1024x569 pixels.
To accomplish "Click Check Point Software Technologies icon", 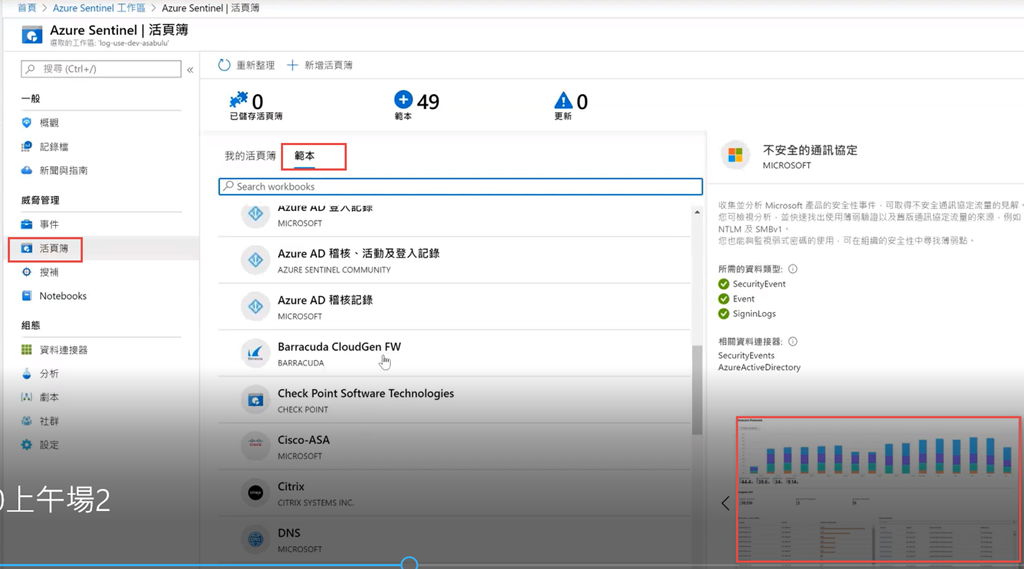I will pos(255,400).
